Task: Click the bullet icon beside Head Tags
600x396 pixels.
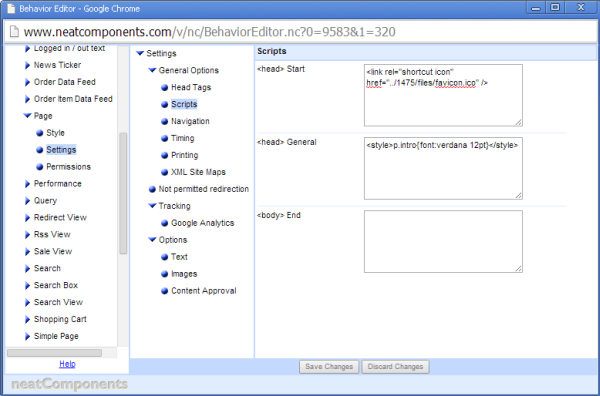Action: coord(165,88)
